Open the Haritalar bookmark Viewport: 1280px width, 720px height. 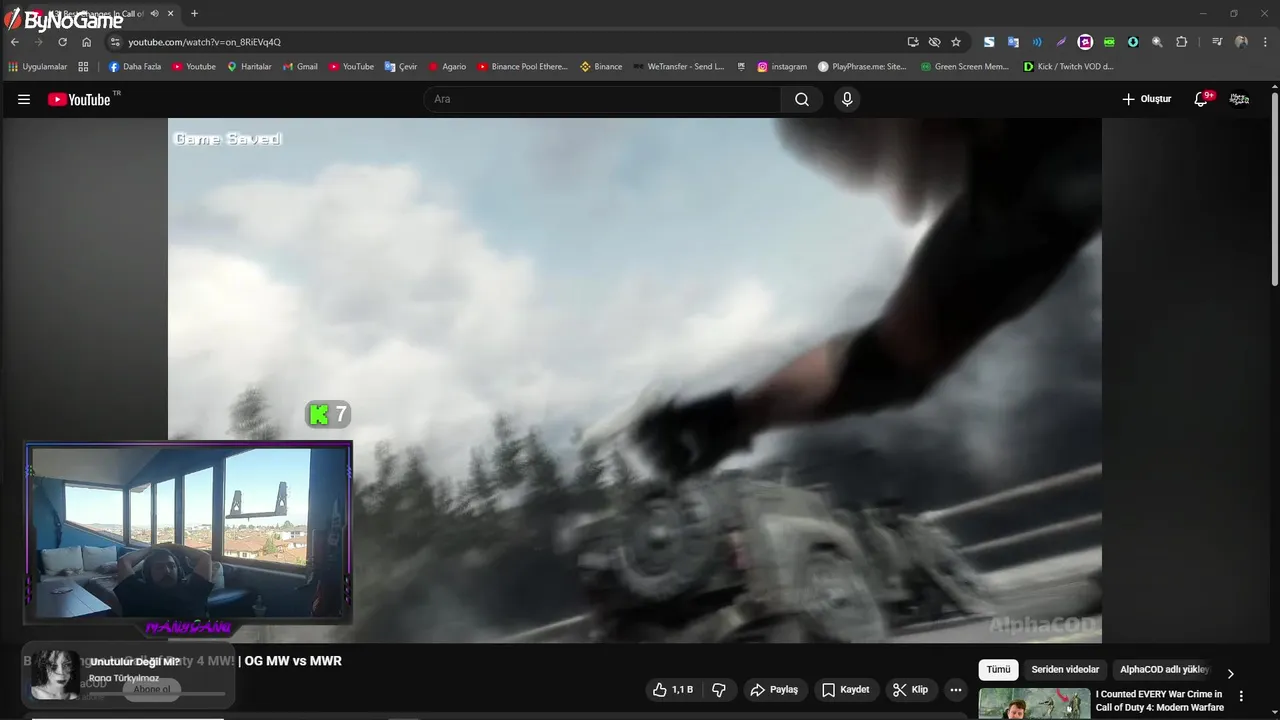pos(249,67)
